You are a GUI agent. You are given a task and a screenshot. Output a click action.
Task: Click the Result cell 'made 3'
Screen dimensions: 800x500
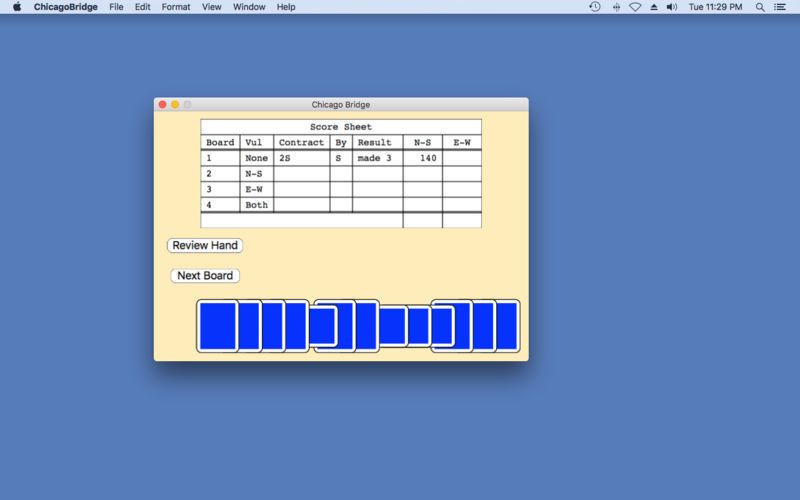378,158
